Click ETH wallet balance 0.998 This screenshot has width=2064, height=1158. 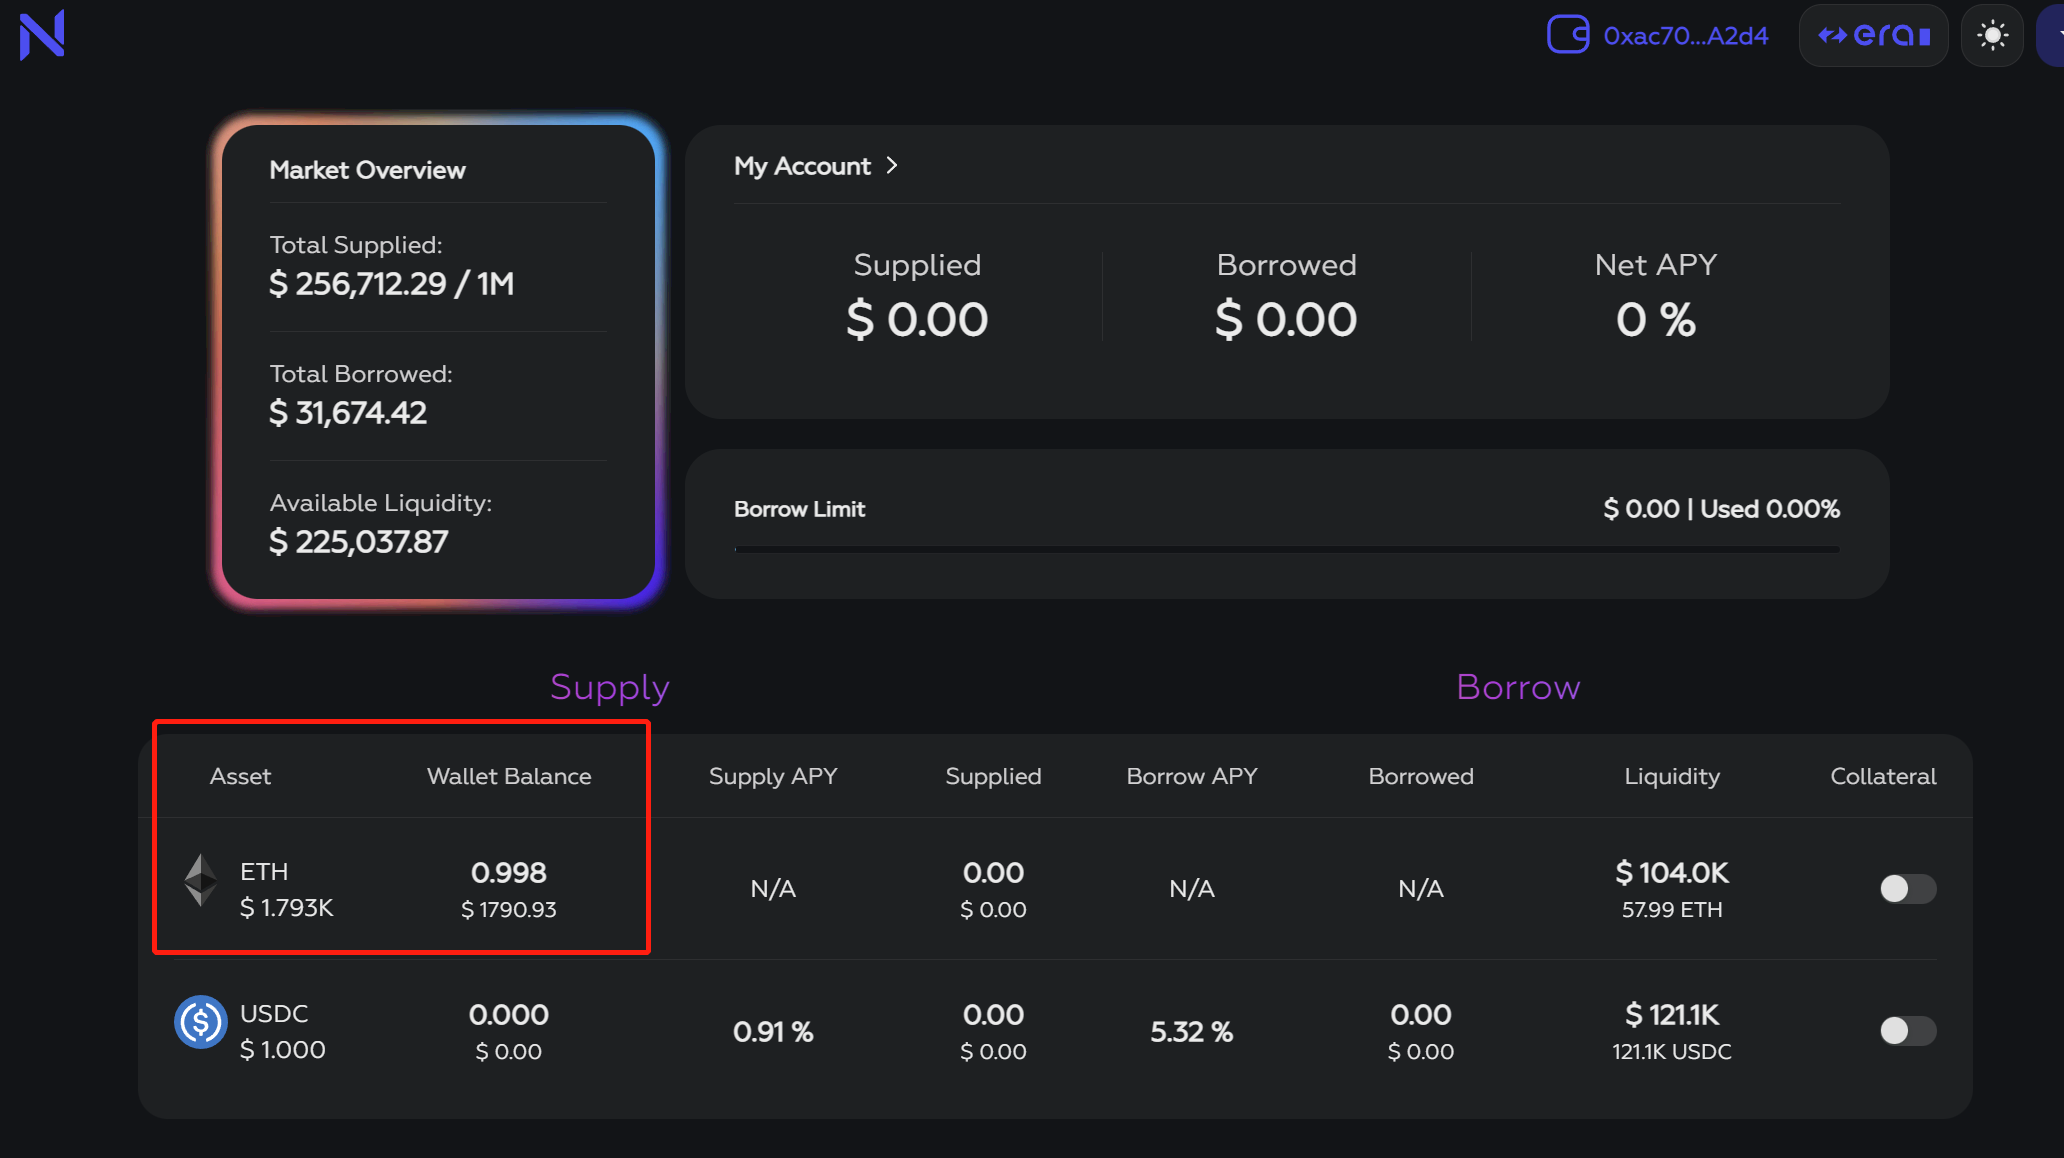tap(509, 872)
